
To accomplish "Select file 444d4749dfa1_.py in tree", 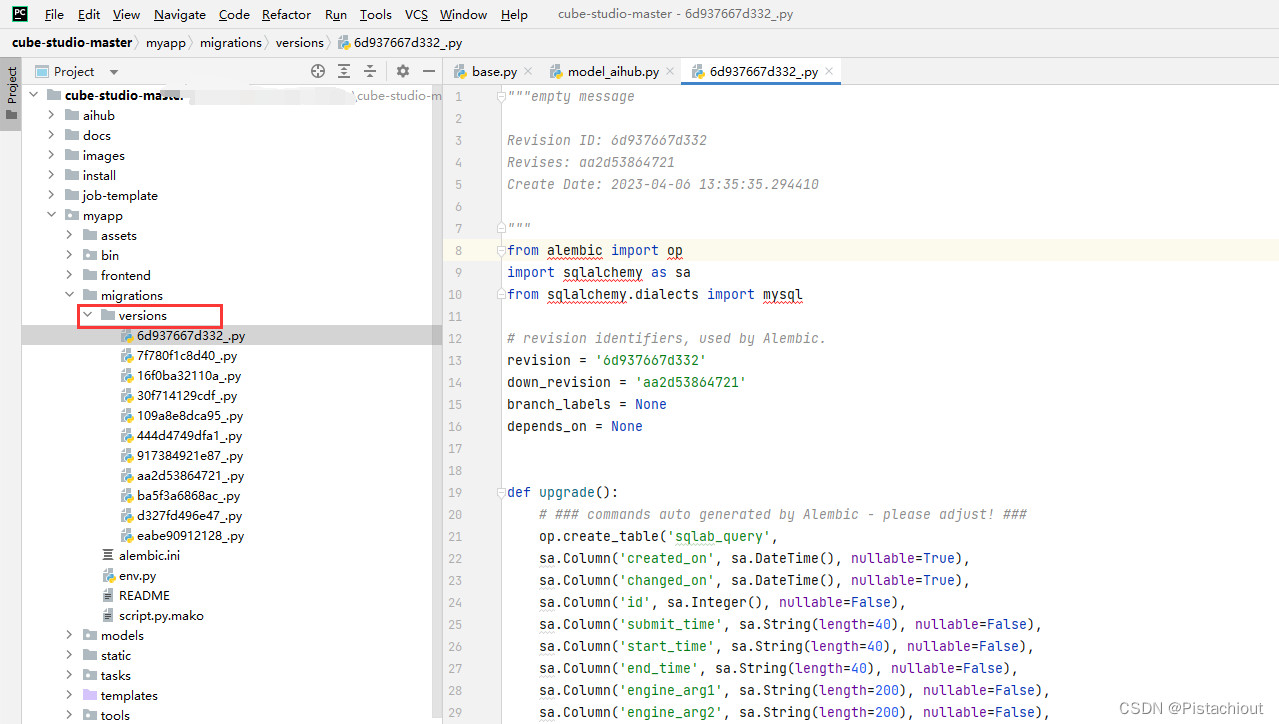I will tap(189, 435).
